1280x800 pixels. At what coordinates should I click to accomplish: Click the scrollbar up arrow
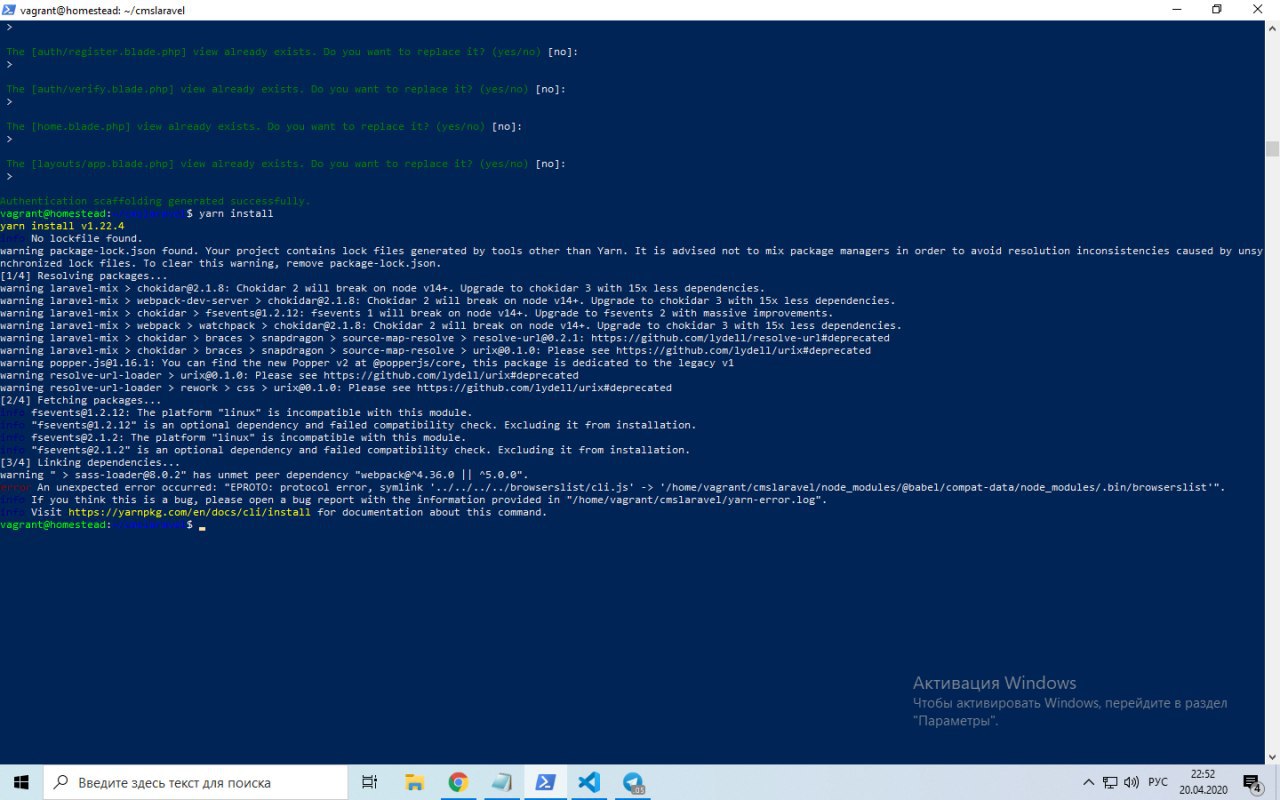pyautogui.click(x=1272, y=27)
